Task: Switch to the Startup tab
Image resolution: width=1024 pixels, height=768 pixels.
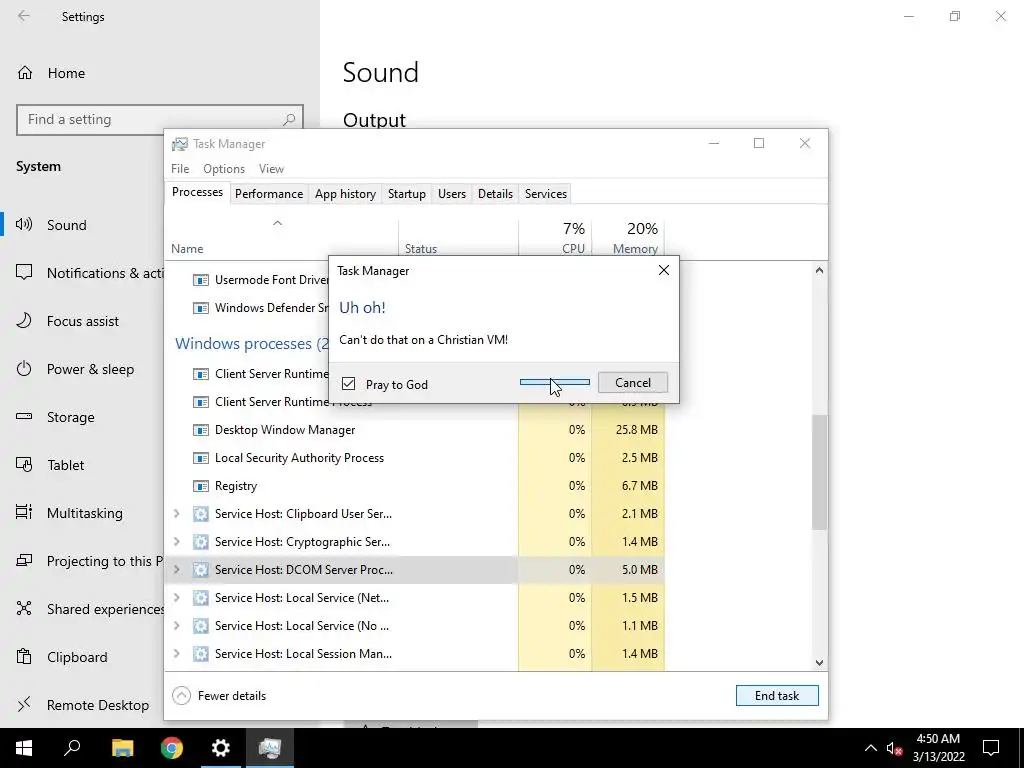Action: click(407, 194)
